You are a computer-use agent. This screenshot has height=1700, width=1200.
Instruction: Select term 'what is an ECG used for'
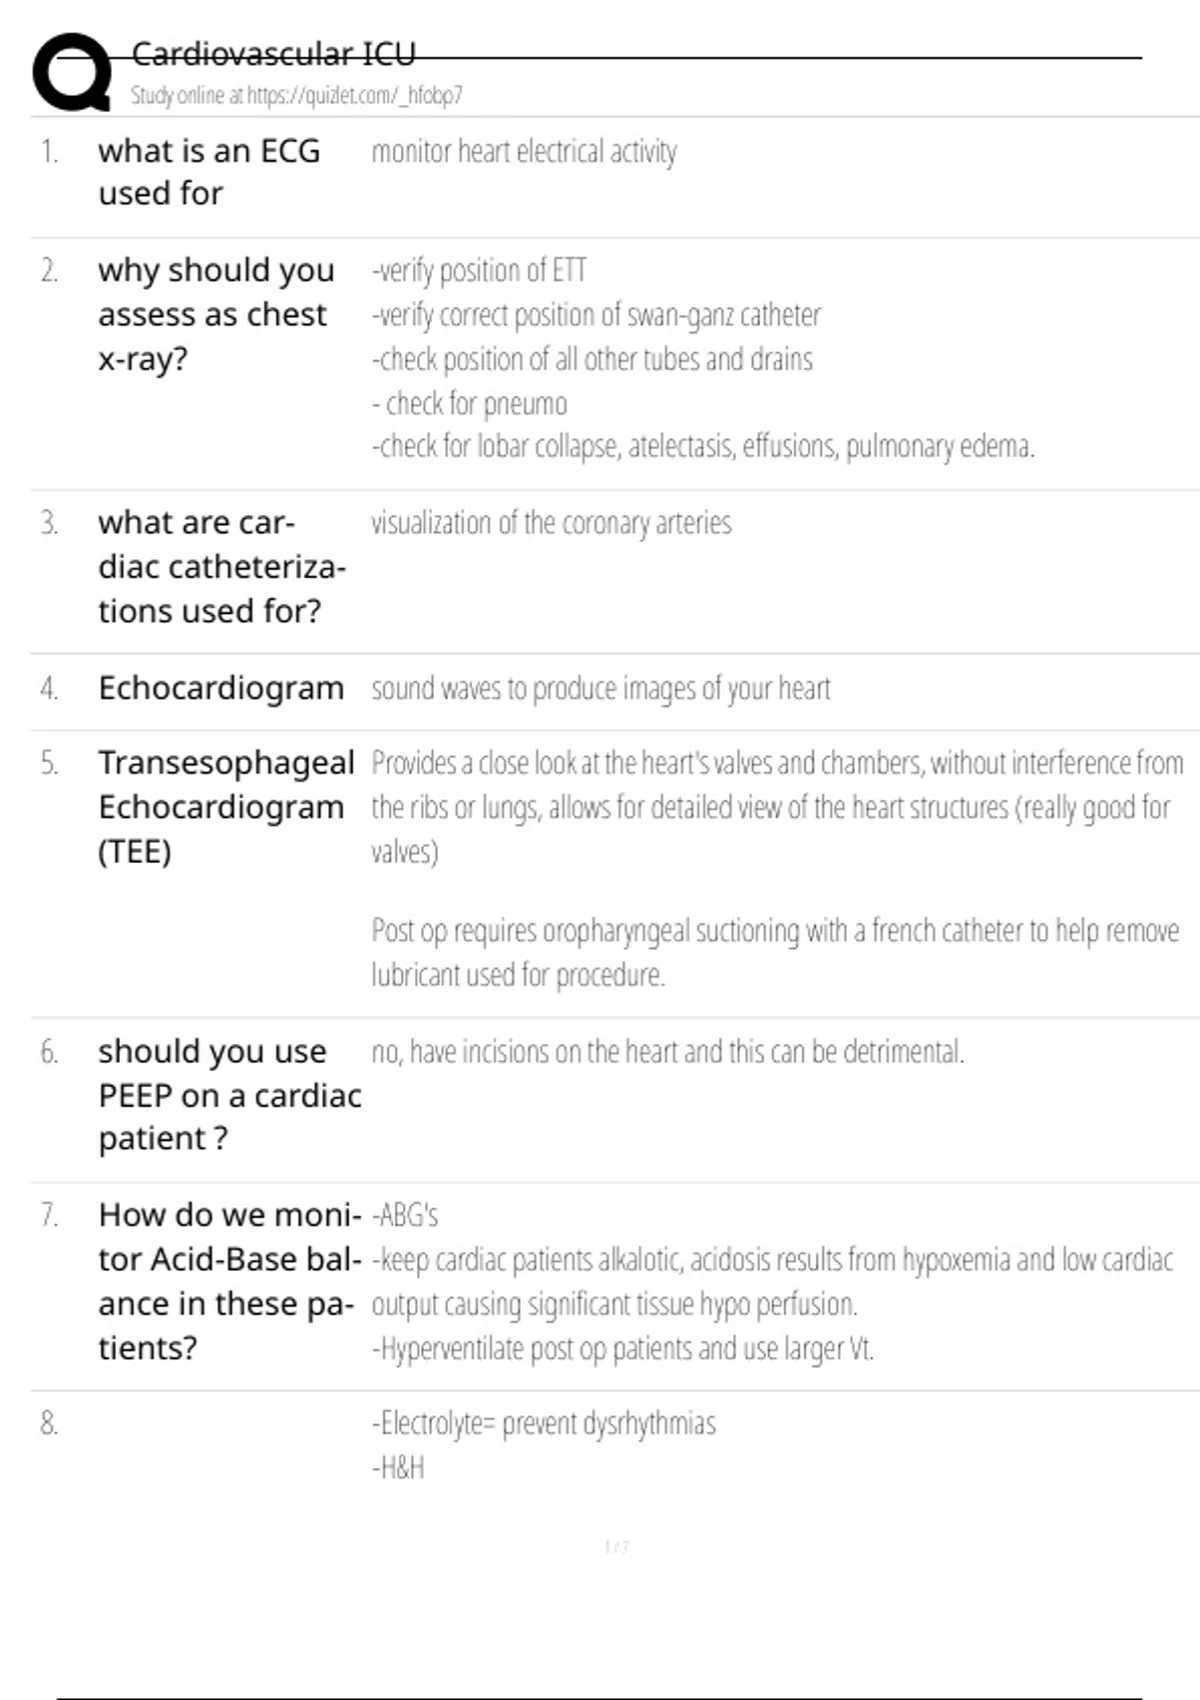[x=209, y=172]
